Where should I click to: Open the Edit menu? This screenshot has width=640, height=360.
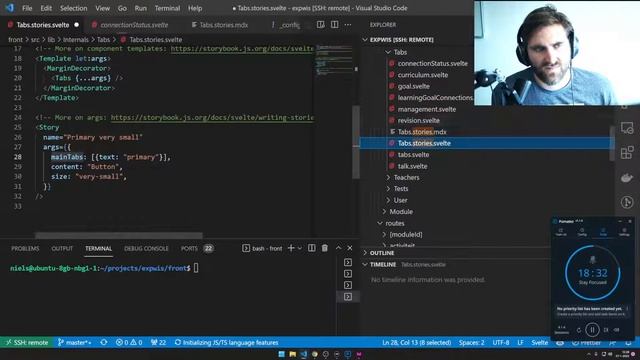[x=46, y=8]
